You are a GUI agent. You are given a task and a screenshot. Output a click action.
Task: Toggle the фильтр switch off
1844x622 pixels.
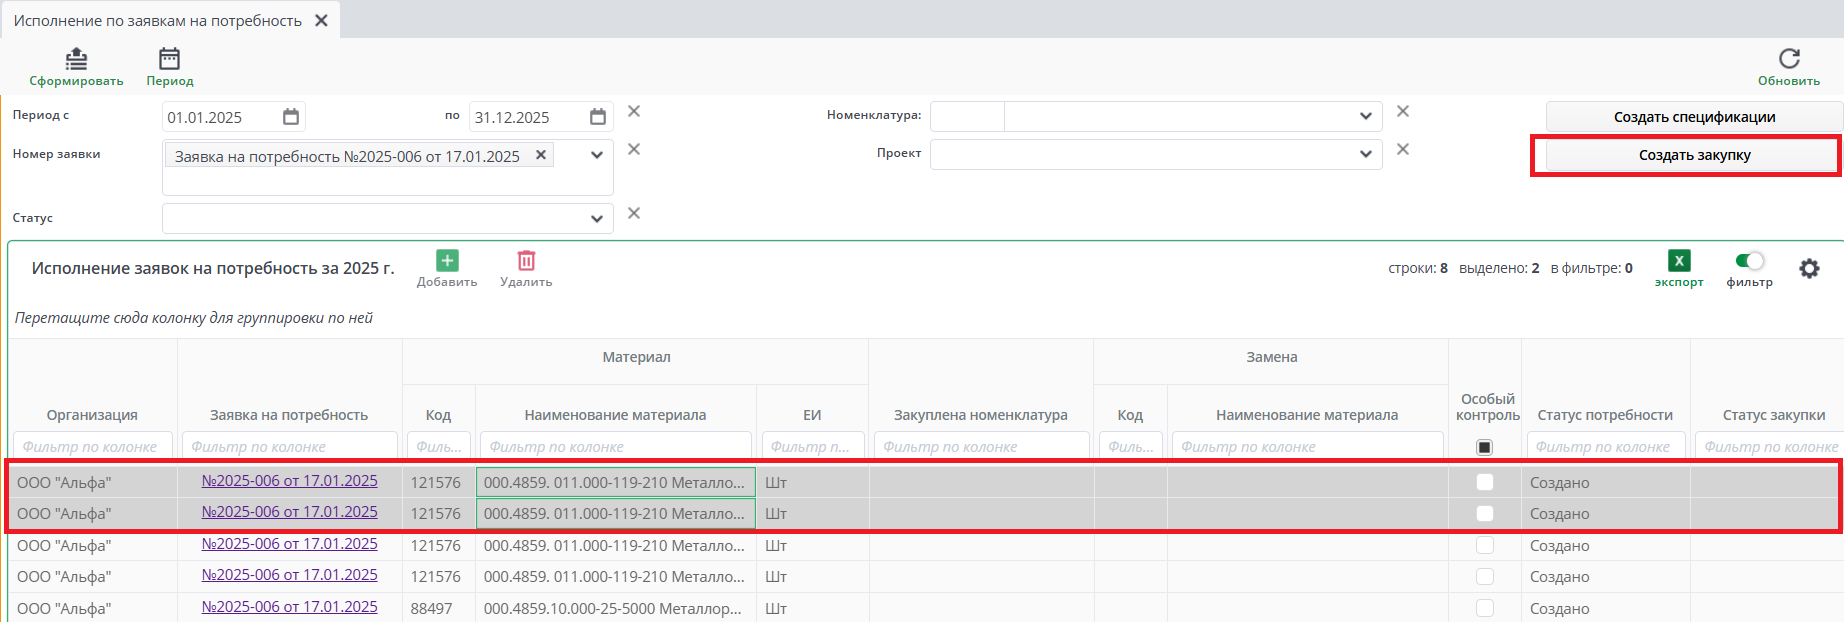[x=1749, y=261]
